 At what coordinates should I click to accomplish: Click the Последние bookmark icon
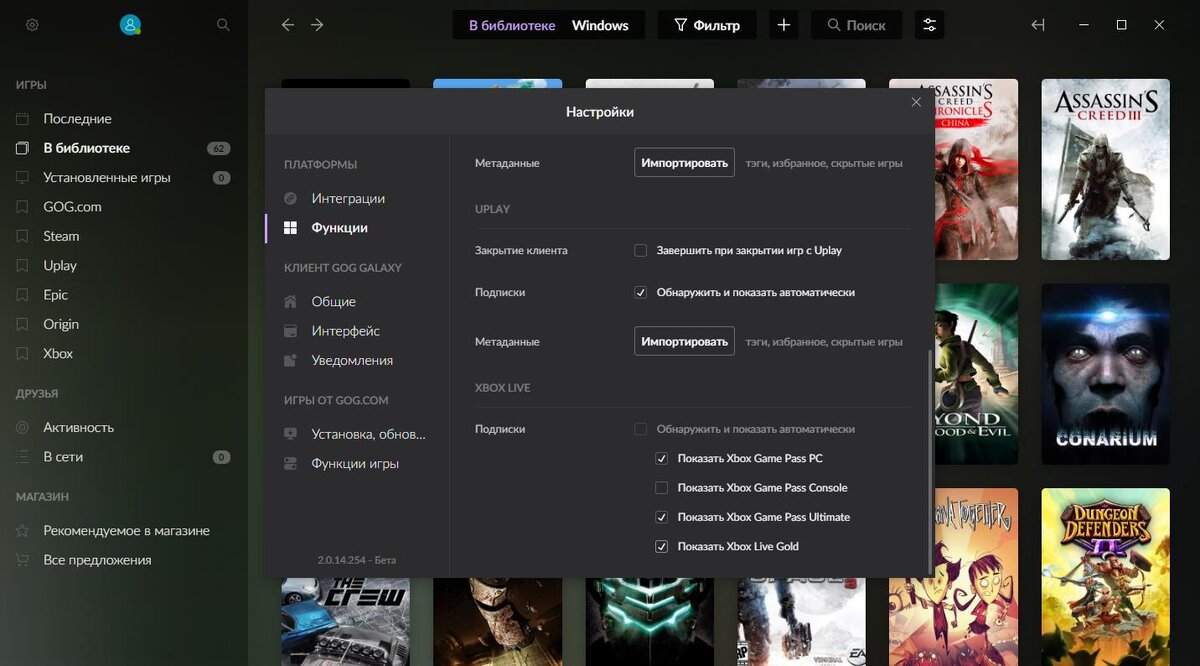tap(22, 119)
